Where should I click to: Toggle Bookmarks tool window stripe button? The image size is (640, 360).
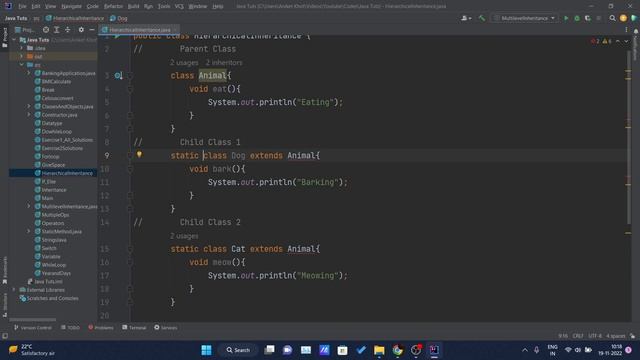4,270
